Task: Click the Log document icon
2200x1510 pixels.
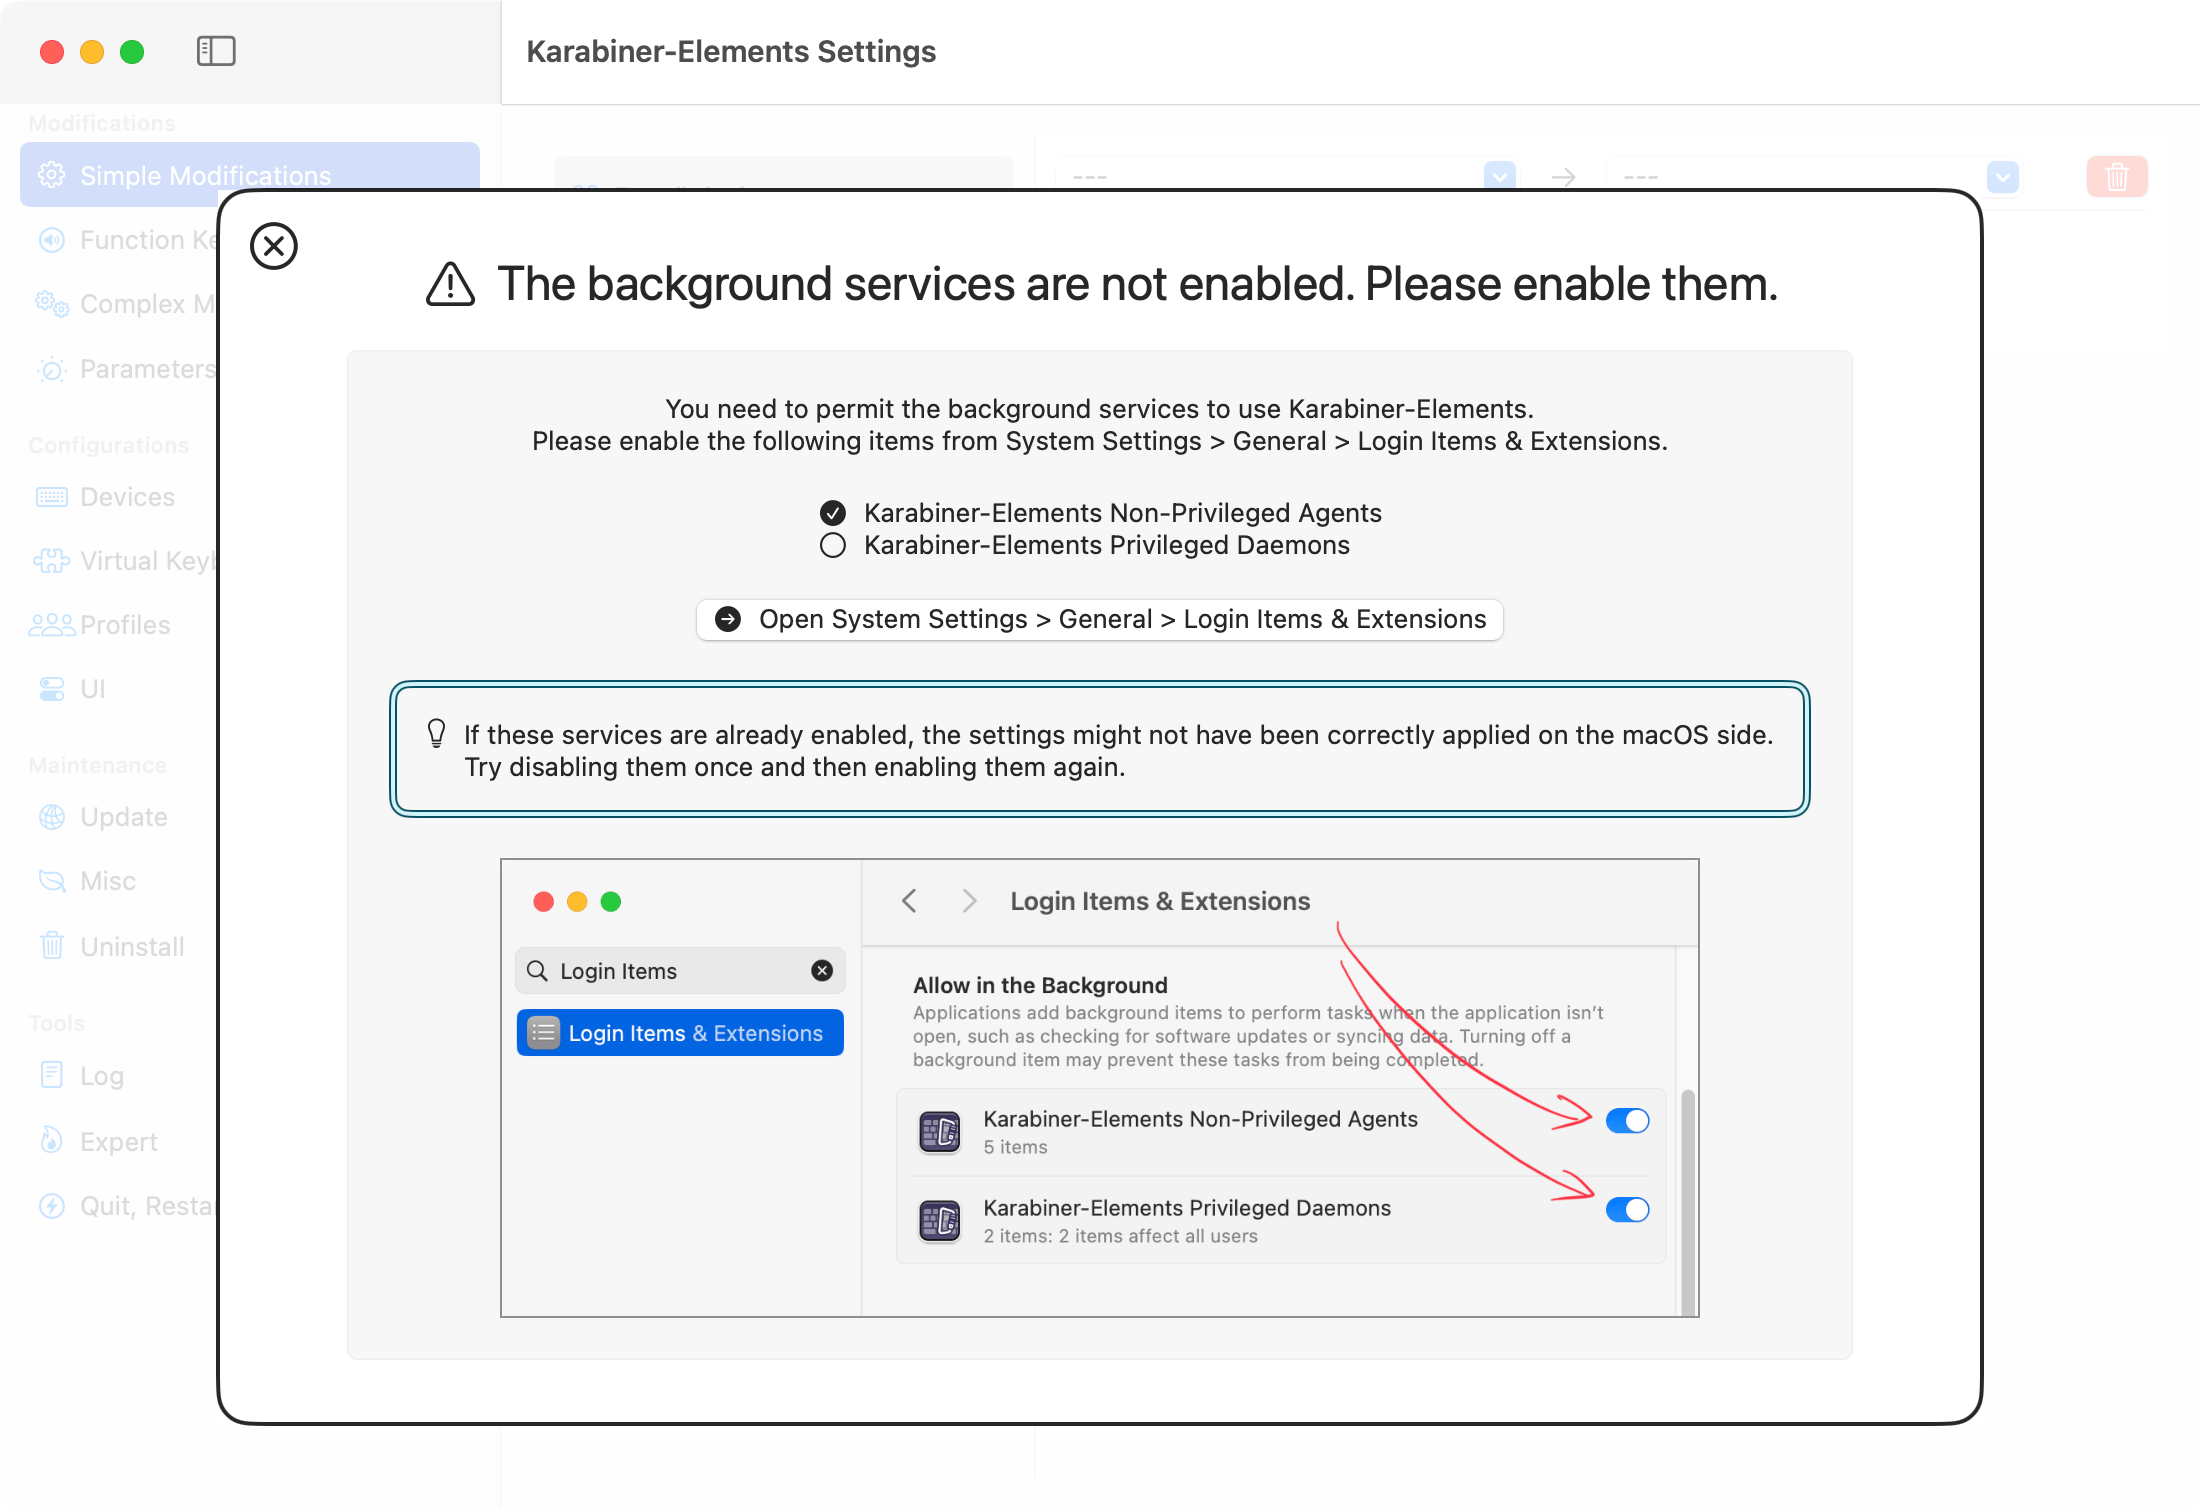Action: point(52,1075)
